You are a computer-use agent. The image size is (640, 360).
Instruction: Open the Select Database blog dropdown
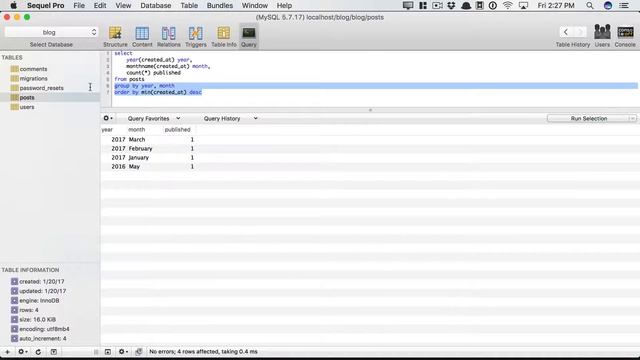[51, 32]
